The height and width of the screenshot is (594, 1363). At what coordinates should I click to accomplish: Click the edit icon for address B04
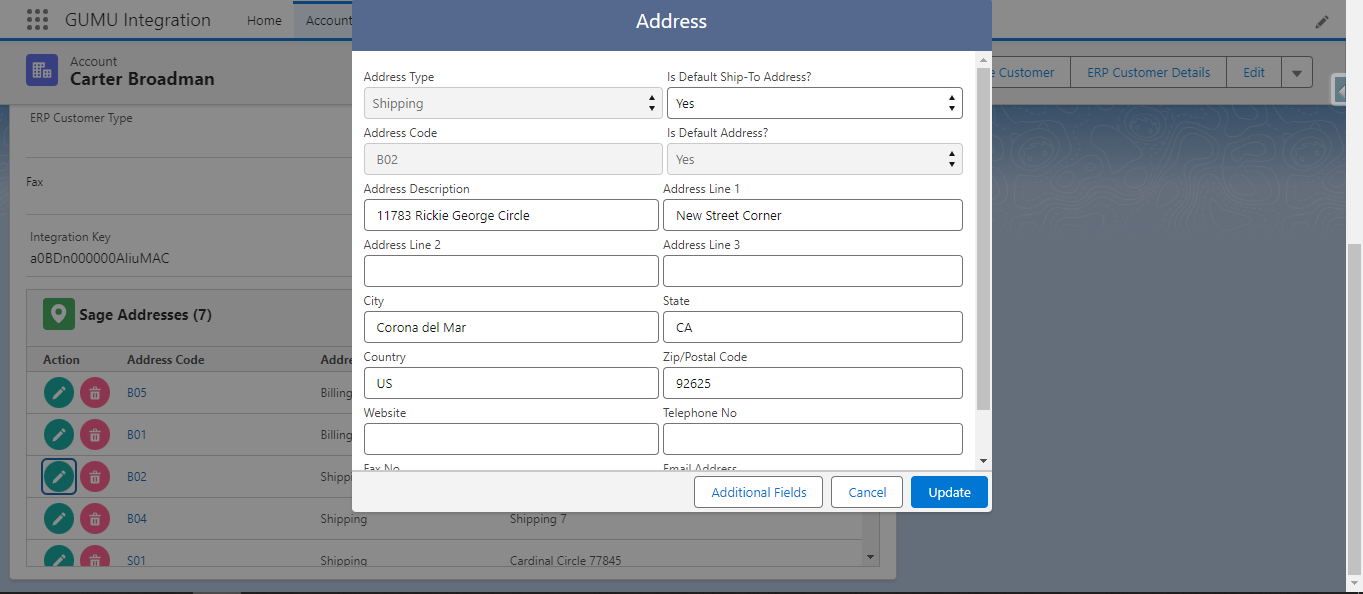[59, 519]
